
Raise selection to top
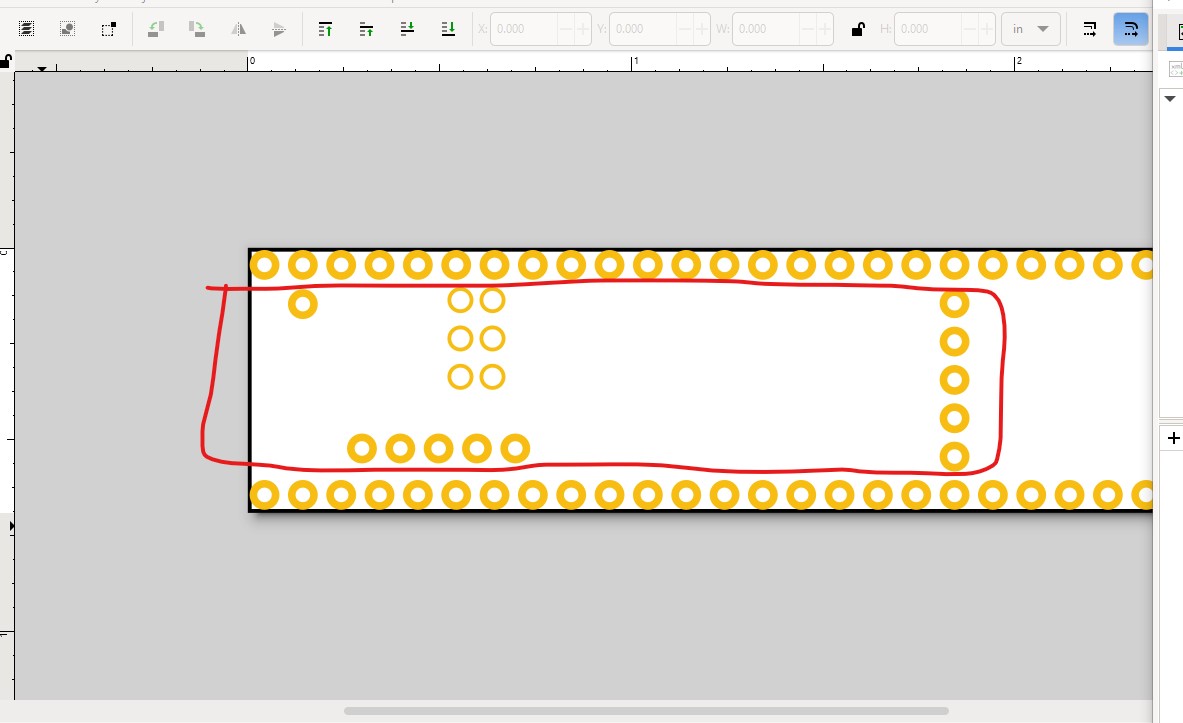click(325, 29)
